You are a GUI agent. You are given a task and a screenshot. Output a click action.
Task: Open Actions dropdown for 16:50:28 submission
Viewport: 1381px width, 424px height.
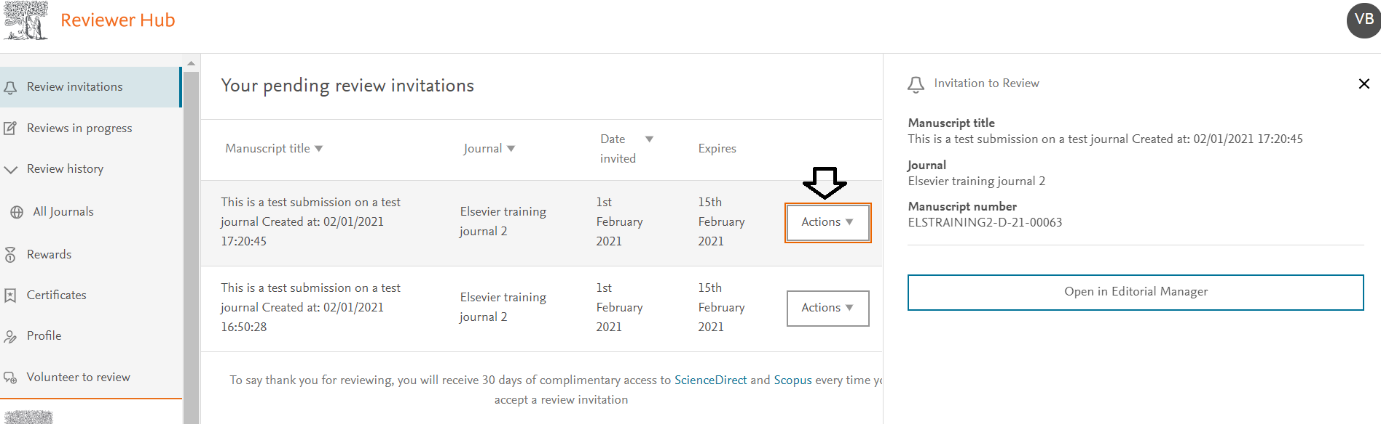828,308
